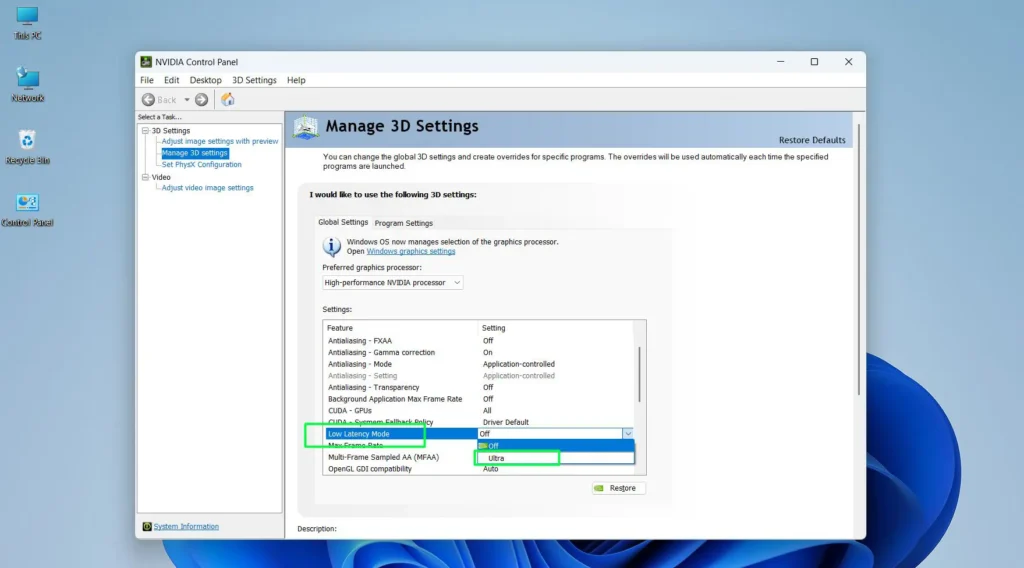Open This PC desktop icon
This screenshot has width=1024, height=568.
pyautogui.click(x=27, y=23)
